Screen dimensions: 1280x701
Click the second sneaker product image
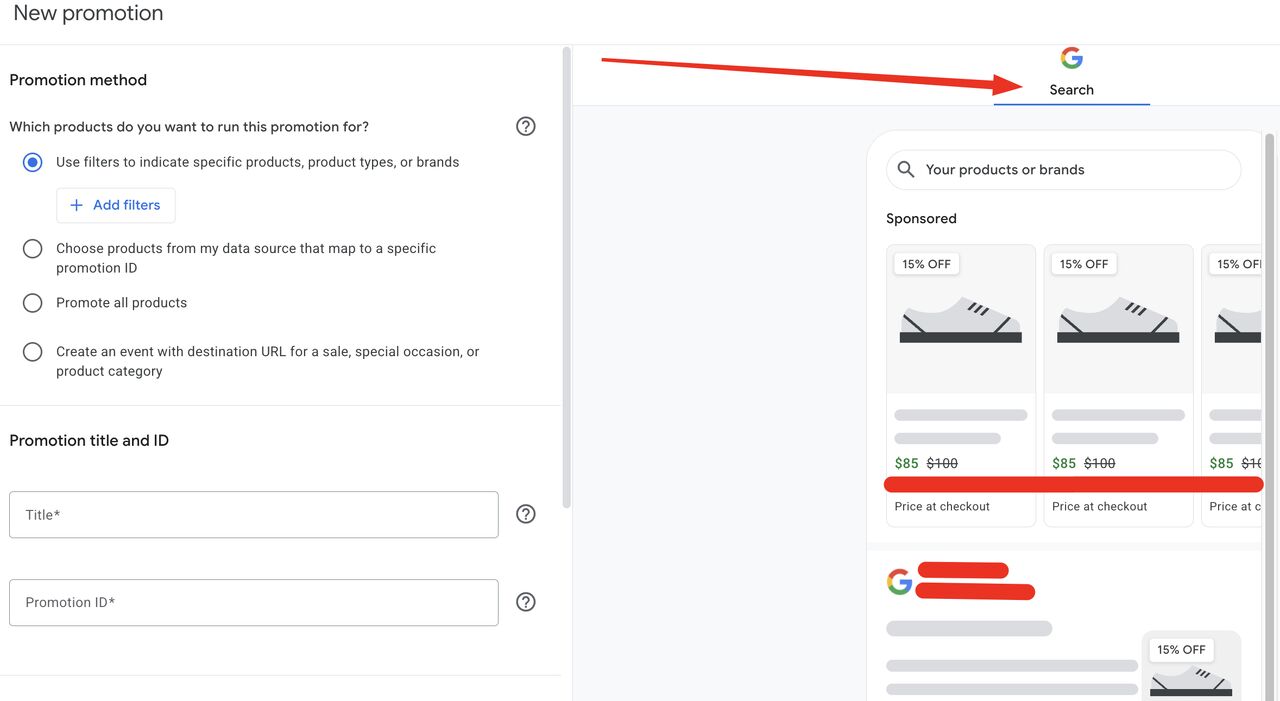tap(1118, 321)
